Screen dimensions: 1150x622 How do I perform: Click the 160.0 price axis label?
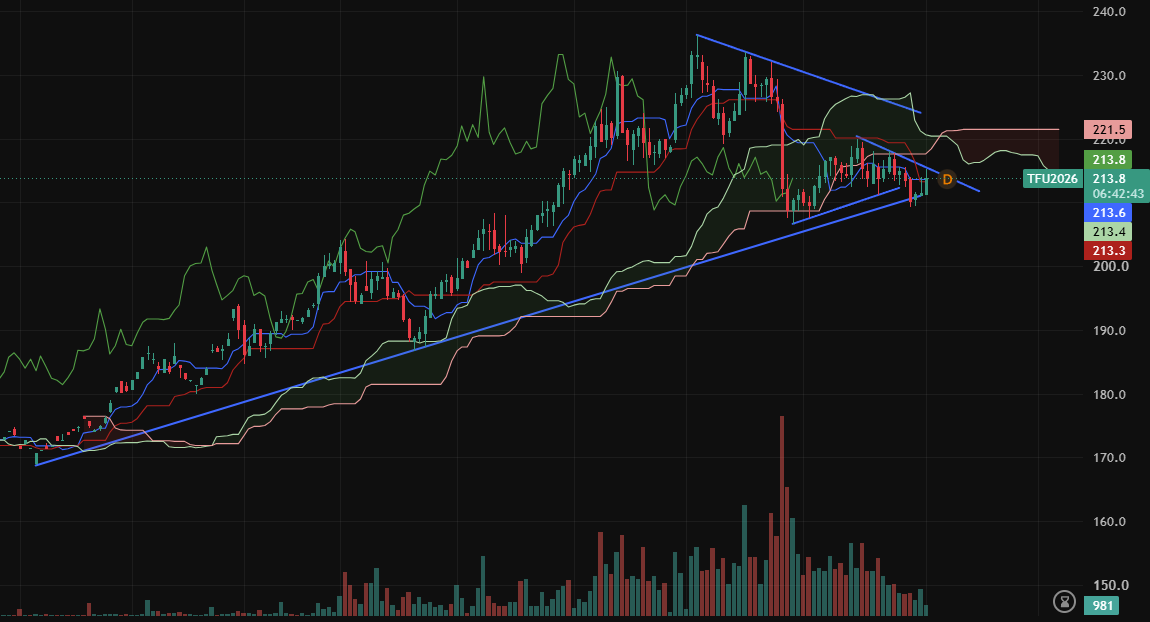[x=1108, y=522]
